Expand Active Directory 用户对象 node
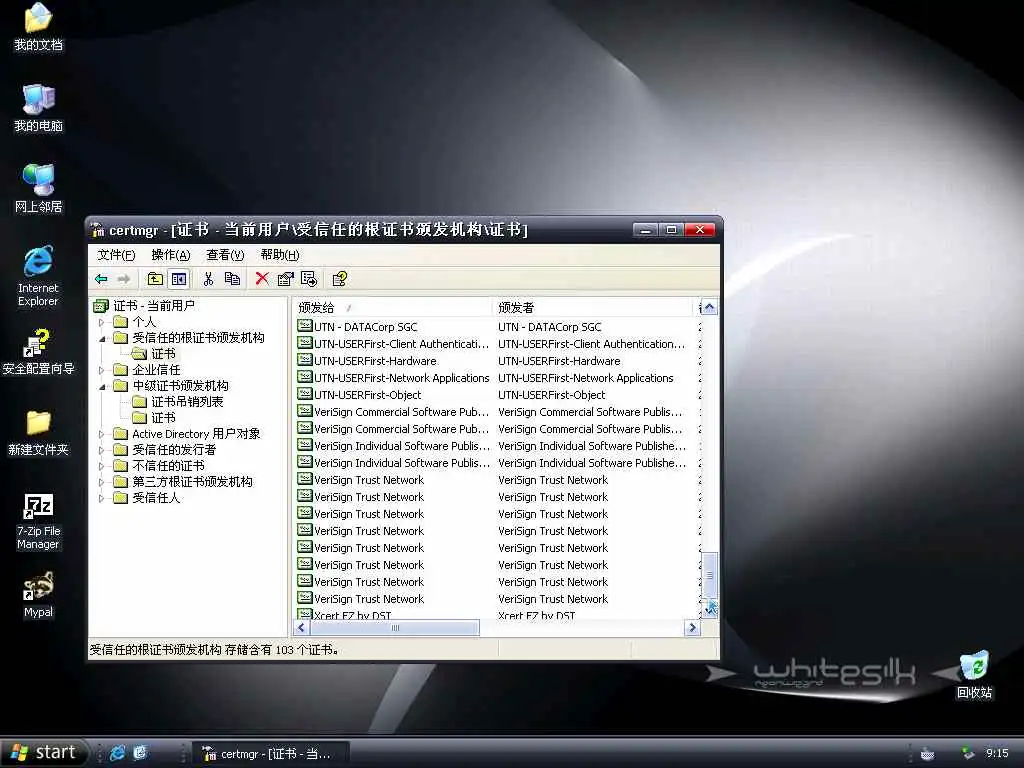Screen dimensions: 1024x768 tap(101, 434)
